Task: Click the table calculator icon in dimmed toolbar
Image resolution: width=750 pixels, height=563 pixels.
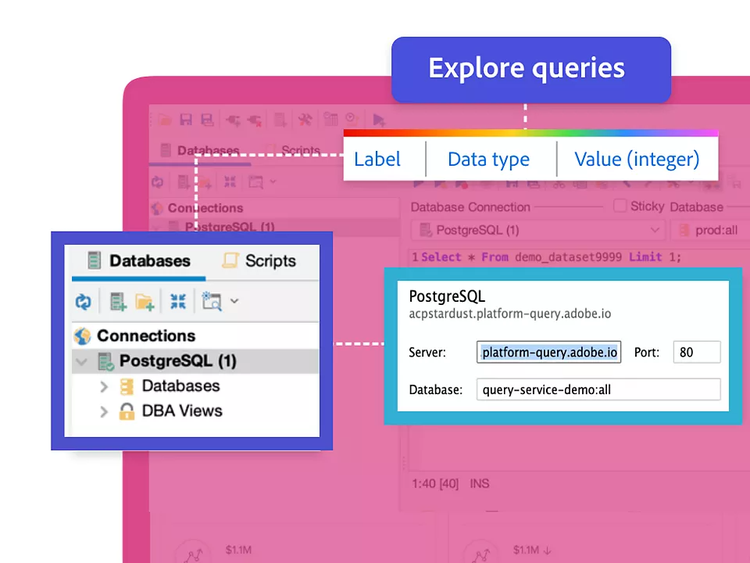Action: [331, 119]
